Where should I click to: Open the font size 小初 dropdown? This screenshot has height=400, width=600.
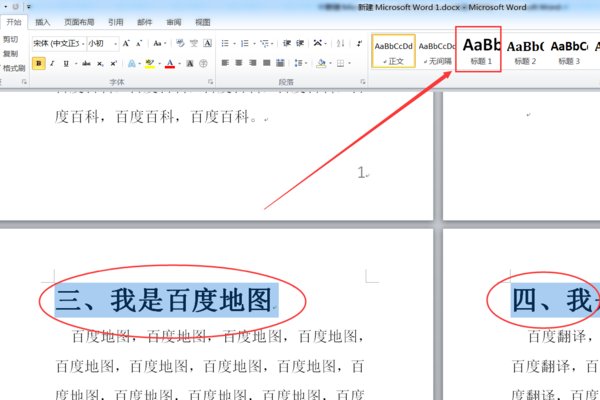tap(116, 44)
